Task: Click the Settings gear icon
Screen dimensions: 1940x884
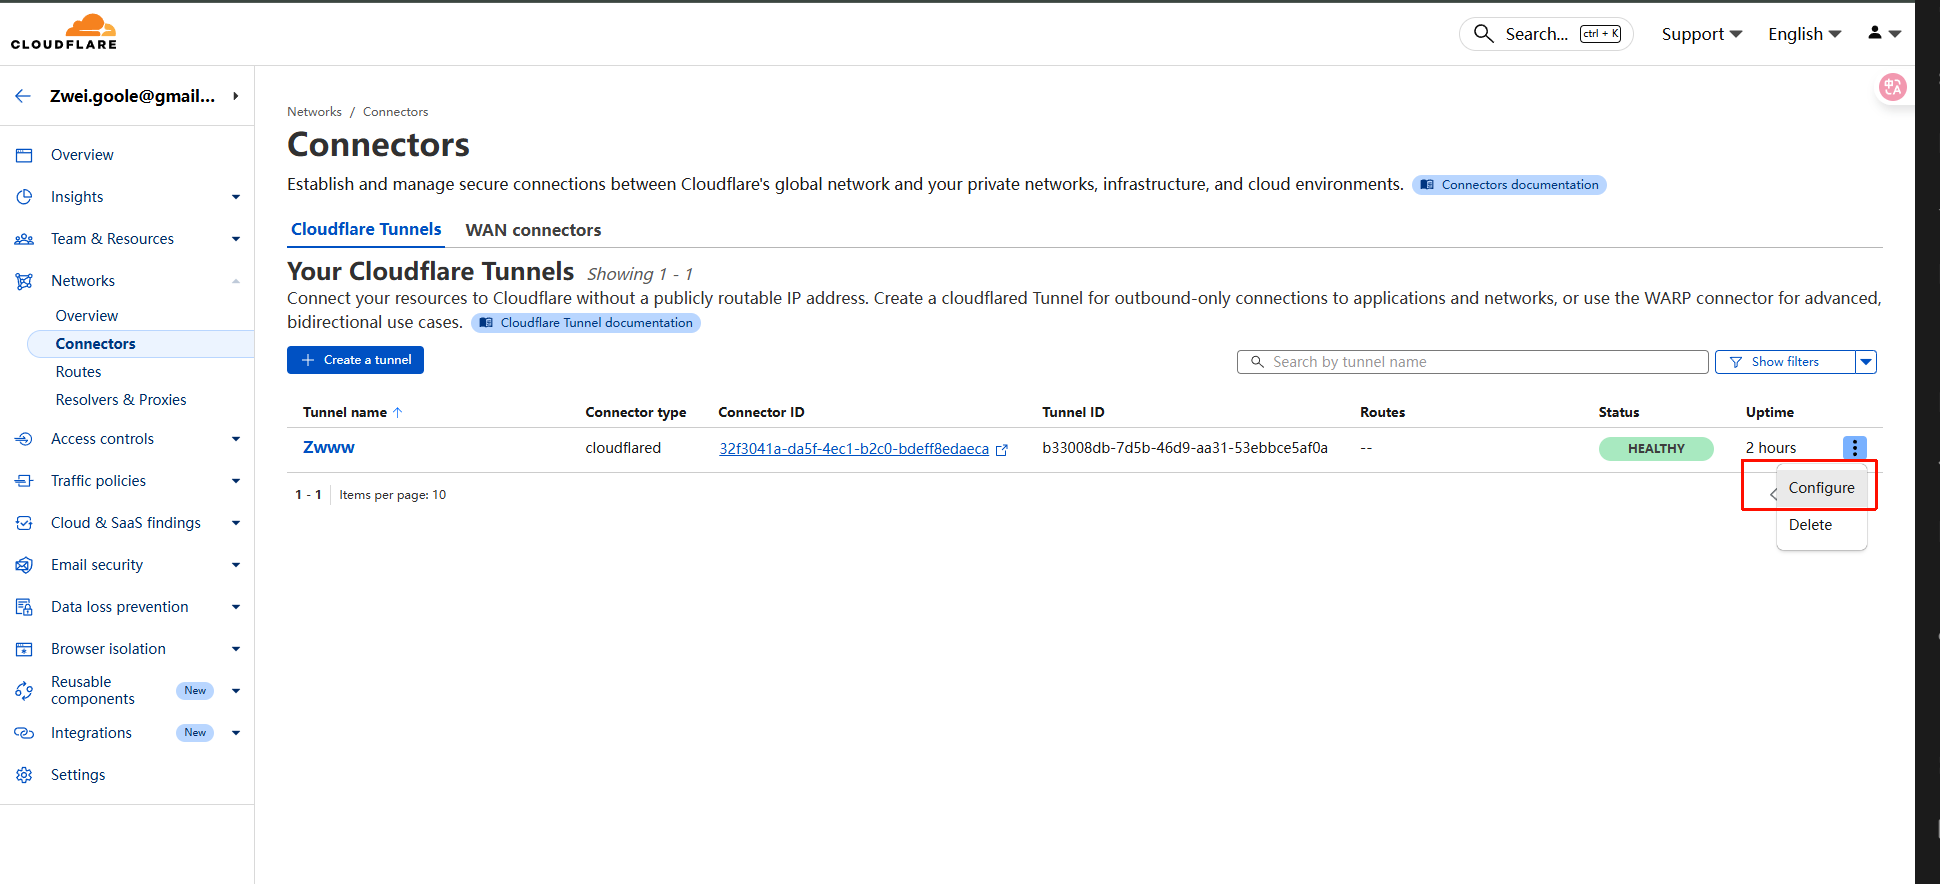Action: (24, 775)
